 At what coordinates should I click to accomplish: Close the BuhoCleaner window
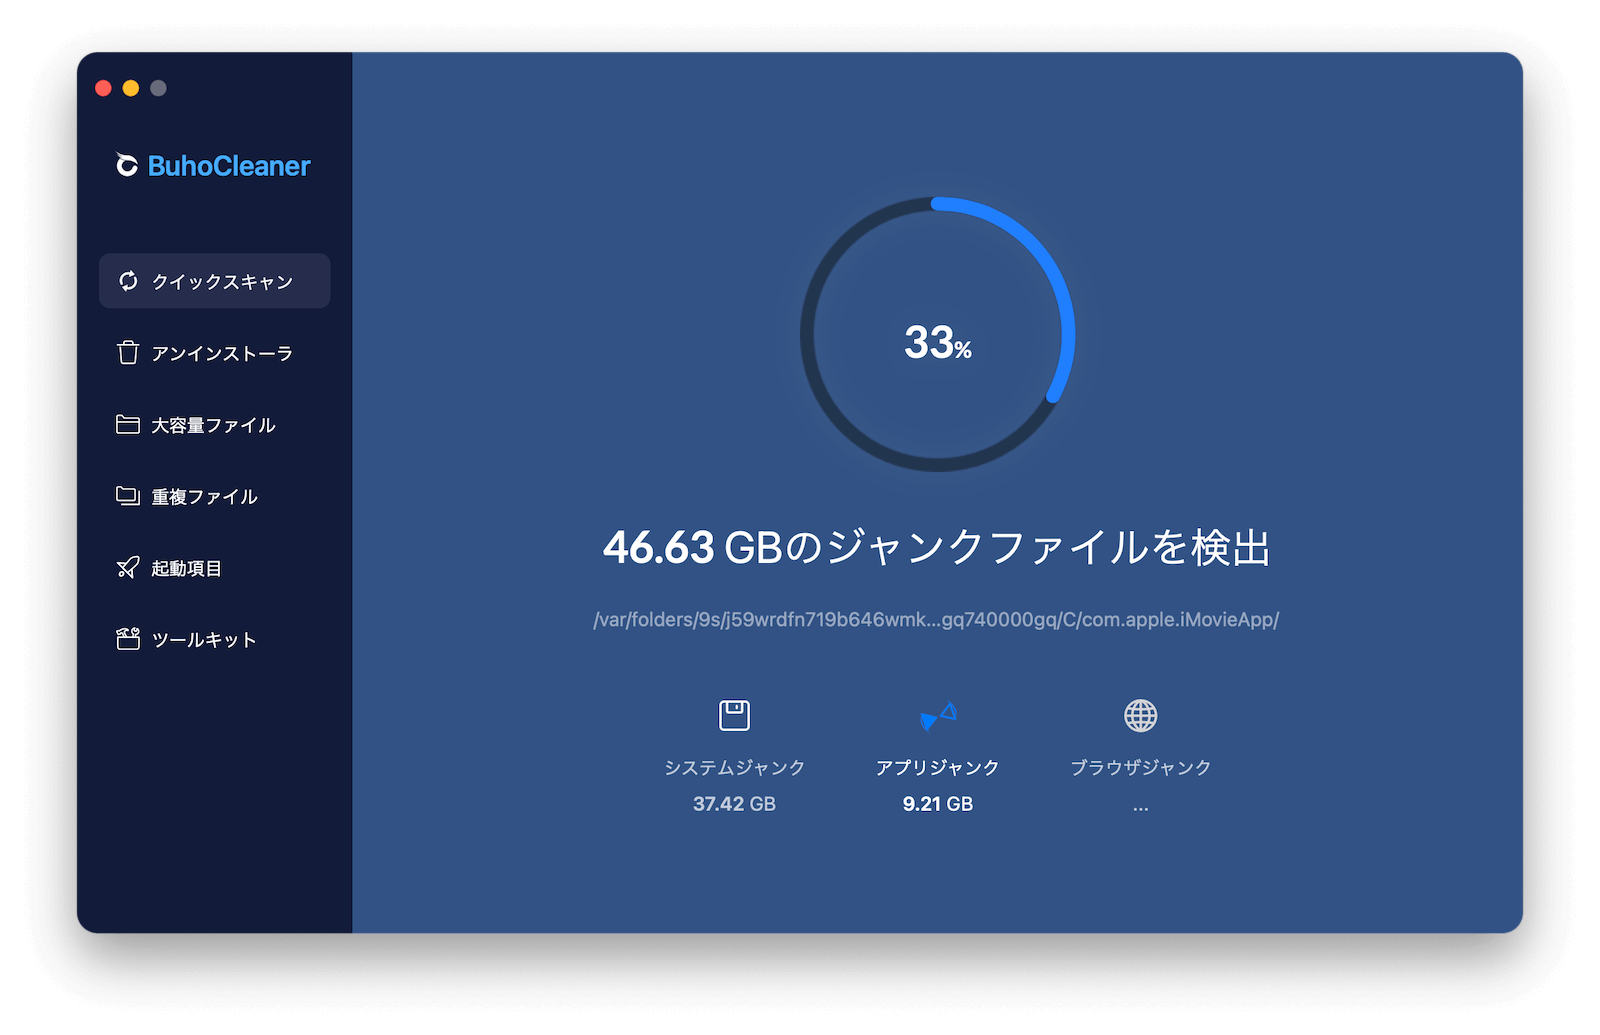[103, 88]
